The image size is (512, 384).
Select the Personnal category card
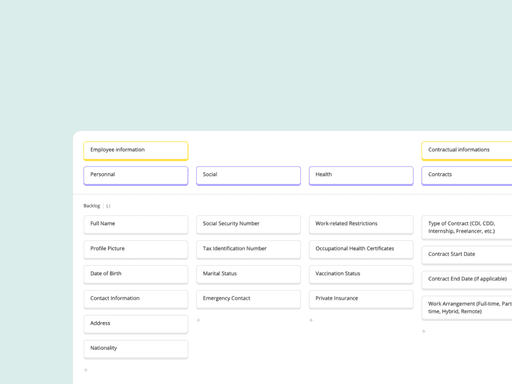coord(136,175)
